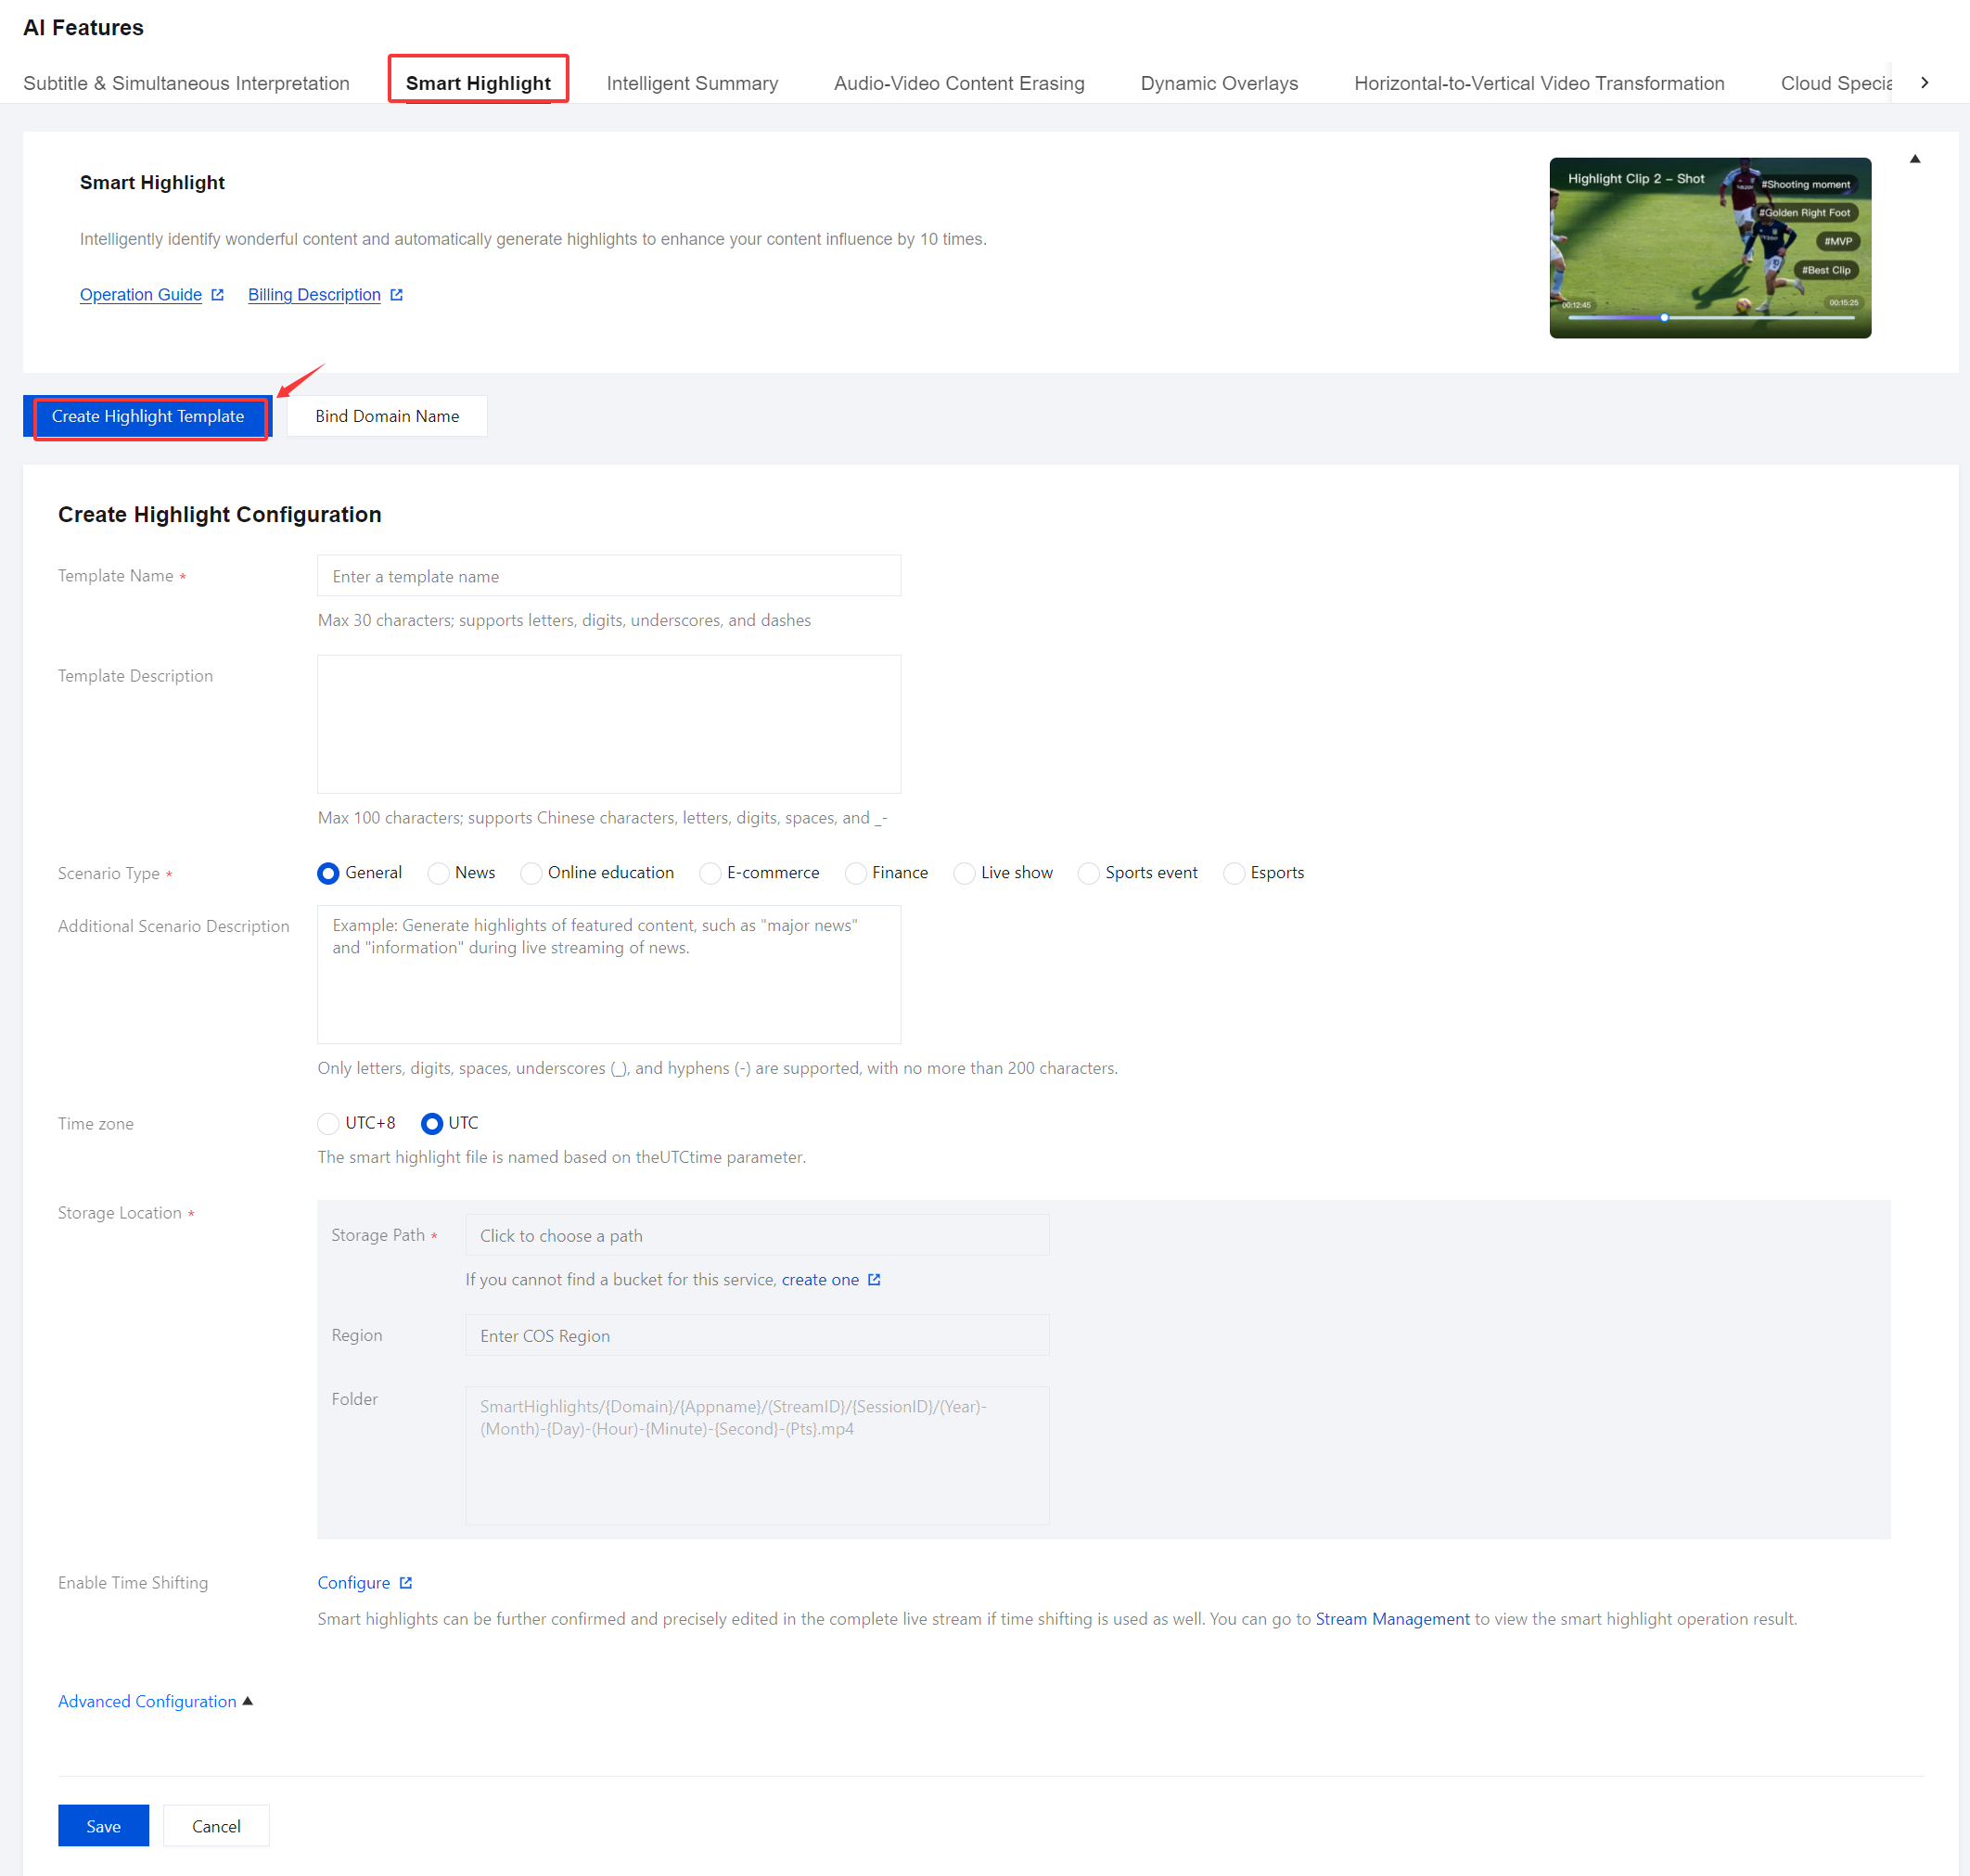Click the Save button
The image size is (1970, 1876).
(103, 1826)
